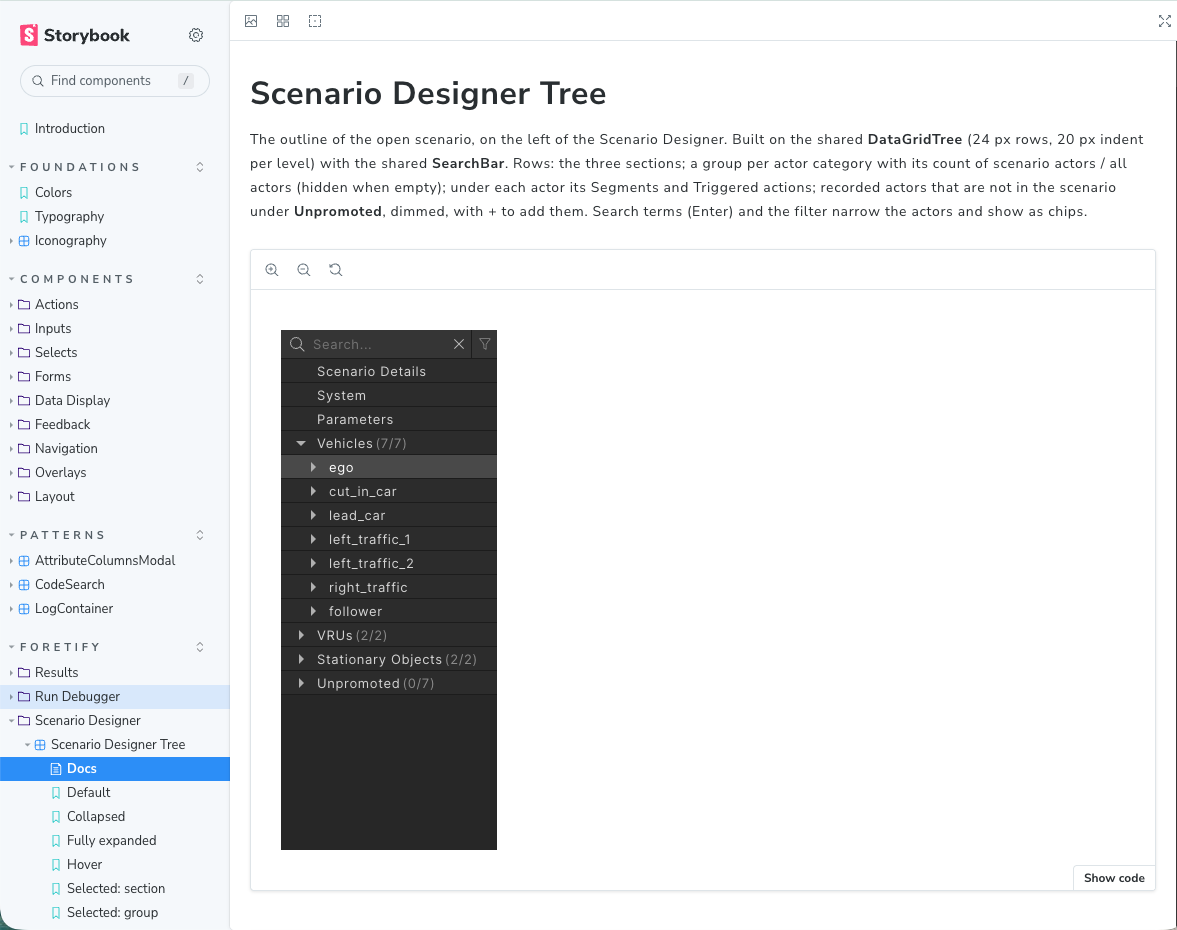This screenshot has width=1177, height=930.
Task: Expand the Stationary Objects (2/2) group
Action: pyautogui.click(x=301, y=660)
